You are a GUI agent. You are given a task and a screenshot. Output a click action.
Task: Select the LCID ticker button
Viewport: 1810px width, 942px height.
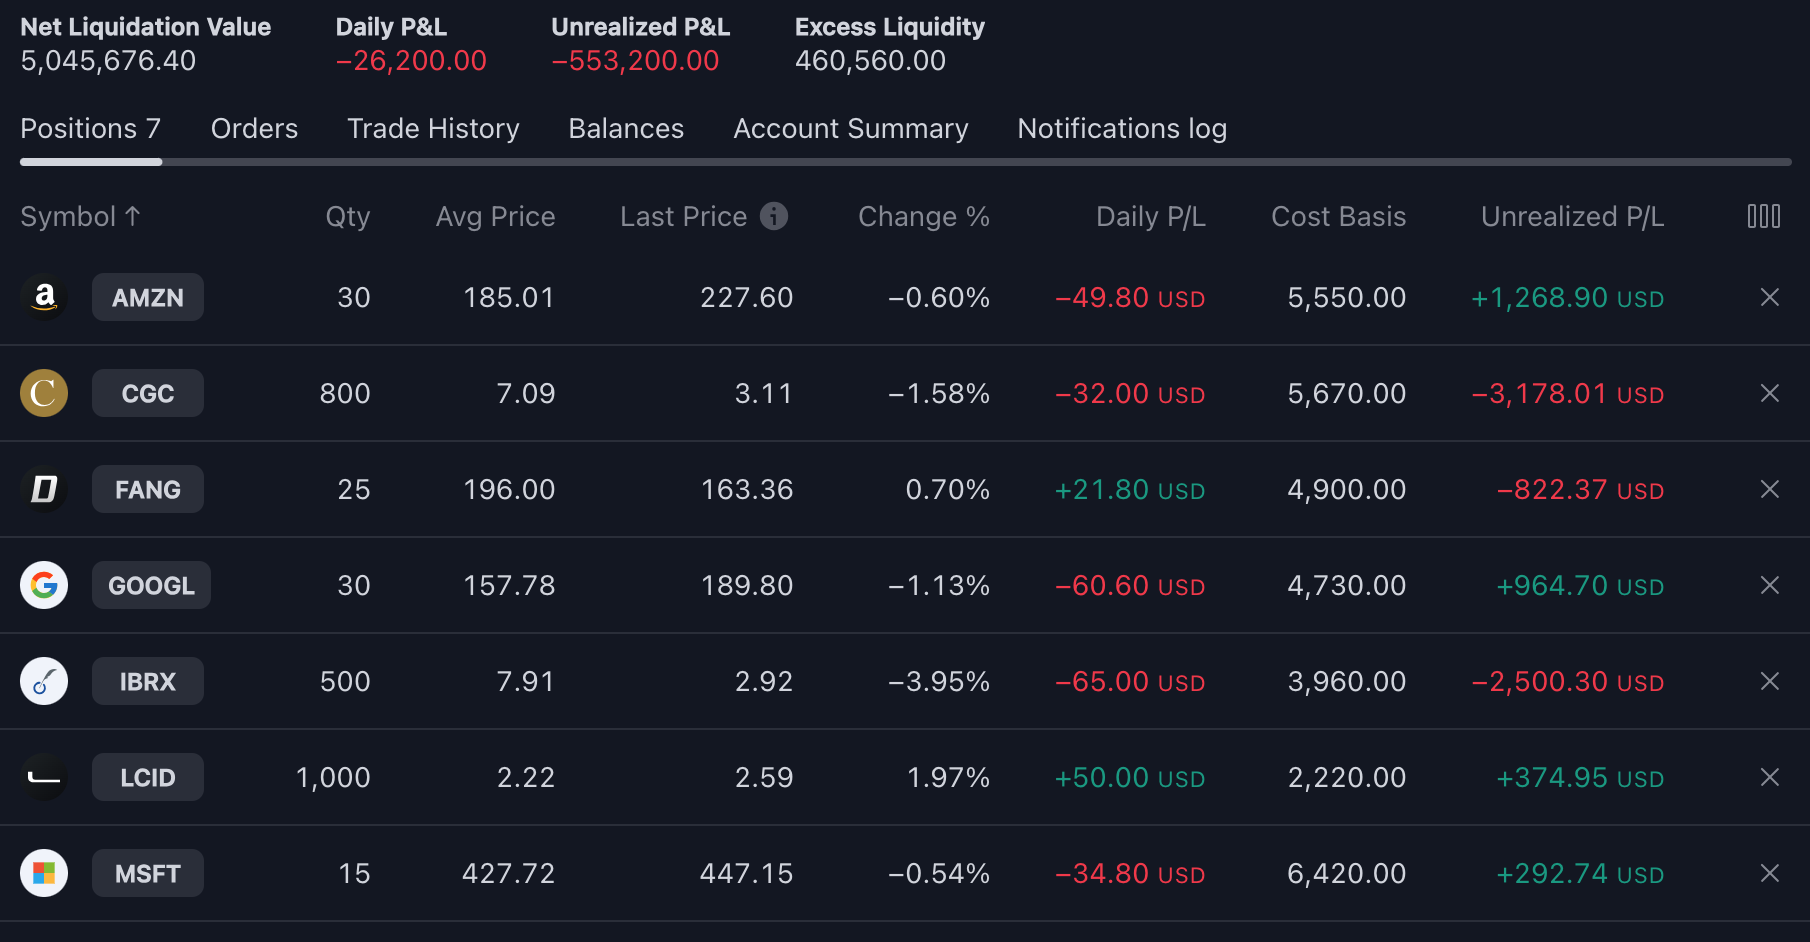click(x=147, y=777)
